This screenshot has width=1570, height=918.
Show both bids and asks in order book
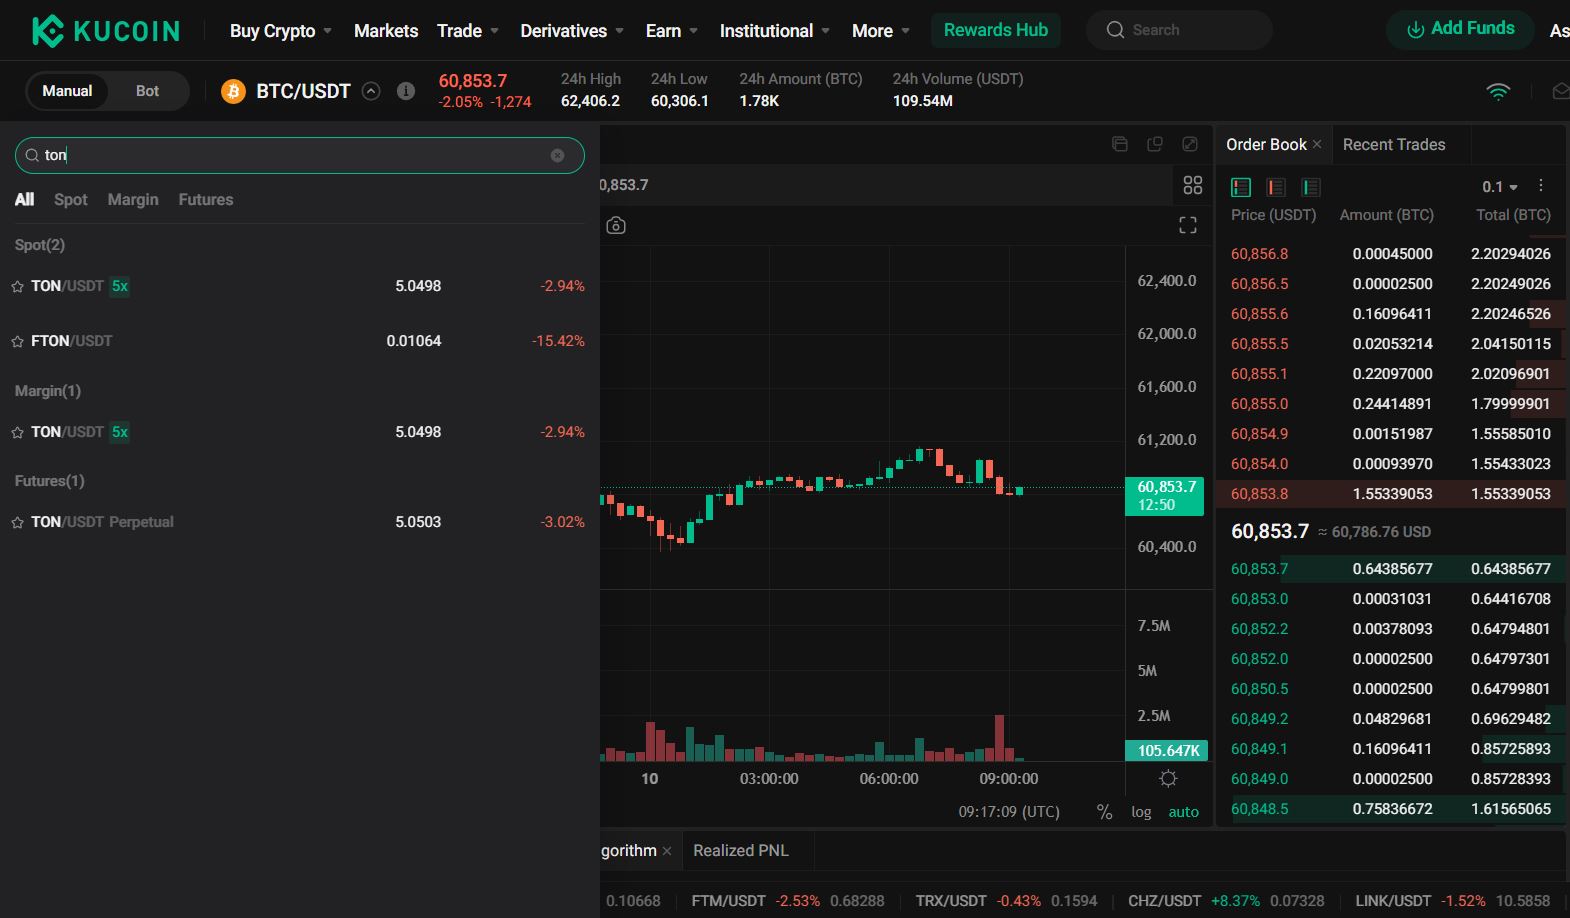(x=1241, y=187)
